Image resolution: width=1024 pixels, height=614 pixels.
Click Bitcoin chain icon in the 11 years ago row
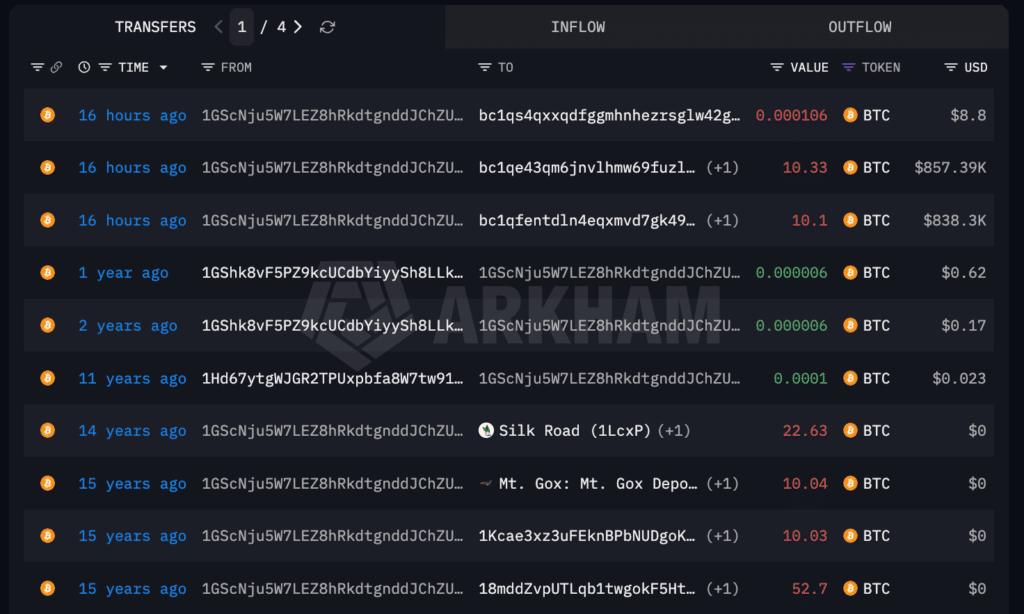click(x=48, y=378)
